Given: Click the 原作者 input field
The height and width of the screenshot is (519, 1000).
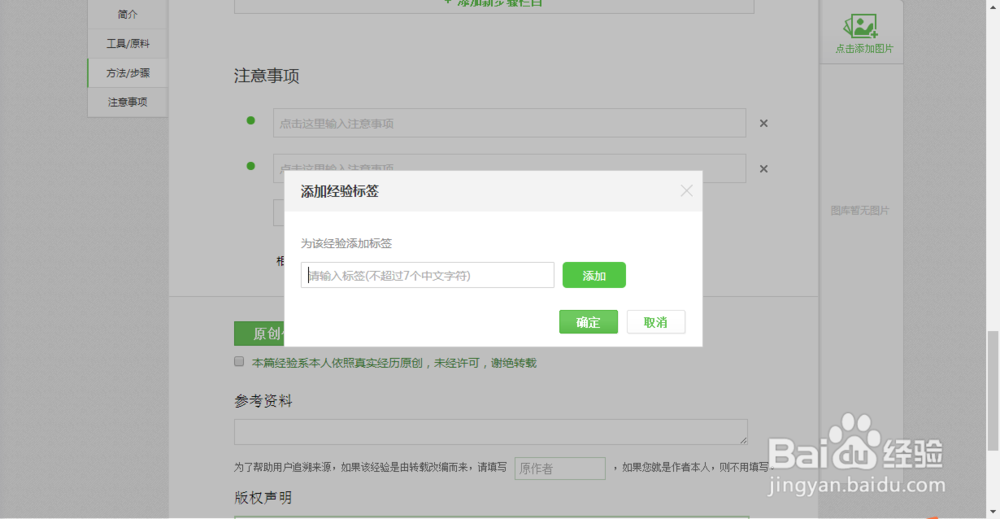Looking at the screenshot, I should 560,468.
